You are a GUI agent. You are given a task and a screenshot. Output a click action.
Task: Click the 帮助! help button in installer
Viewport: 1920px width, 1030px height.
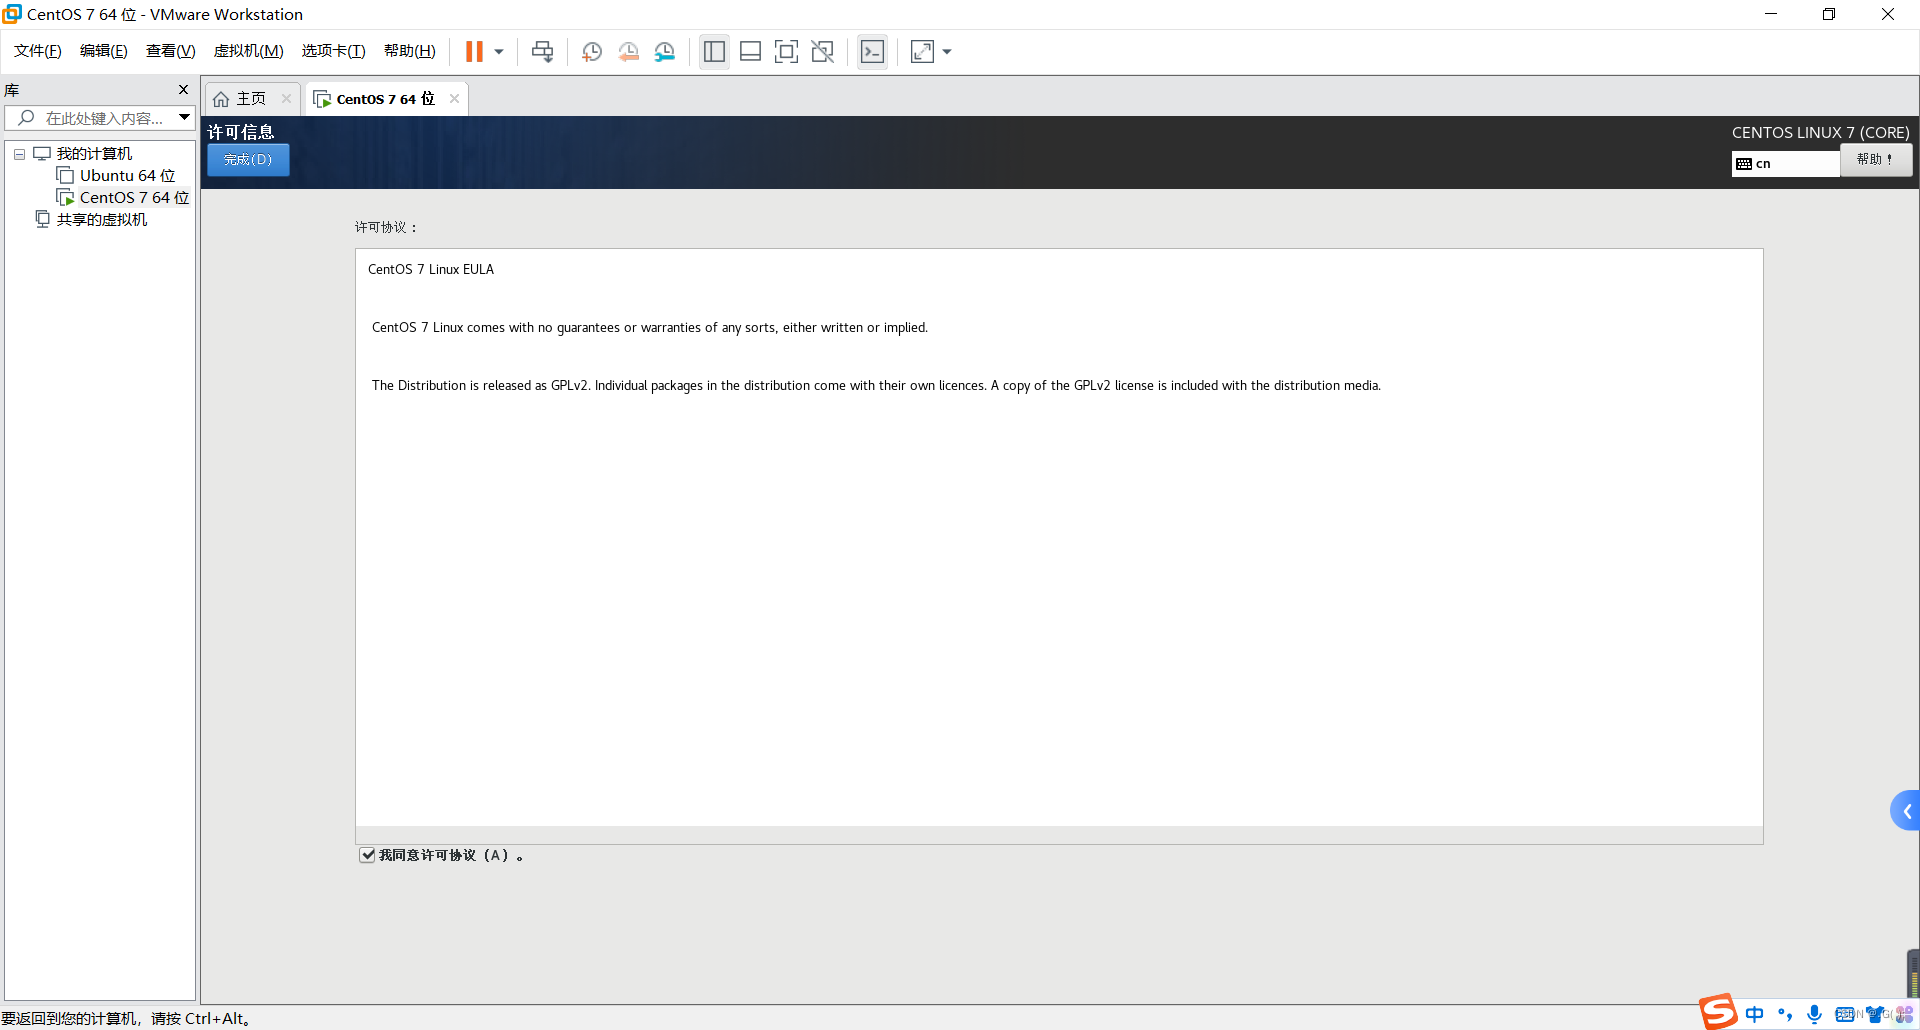coord(1876,160)
